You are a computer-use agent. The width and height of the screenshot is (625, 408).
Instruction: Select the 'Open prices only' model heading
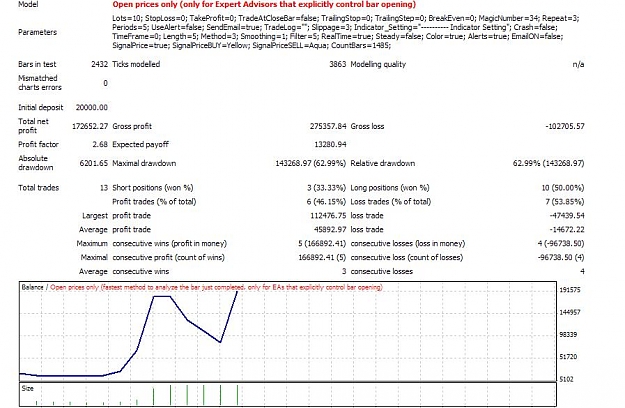(264, 5)
